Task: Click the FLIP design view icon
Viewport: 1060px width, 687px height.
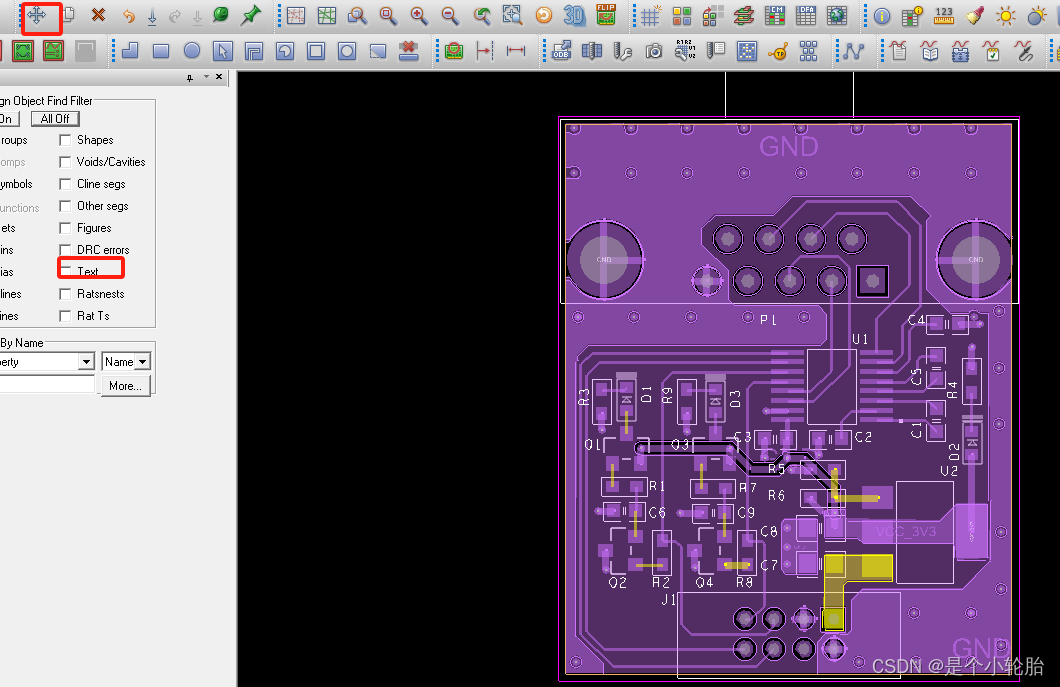Action: tap(604, 16)
